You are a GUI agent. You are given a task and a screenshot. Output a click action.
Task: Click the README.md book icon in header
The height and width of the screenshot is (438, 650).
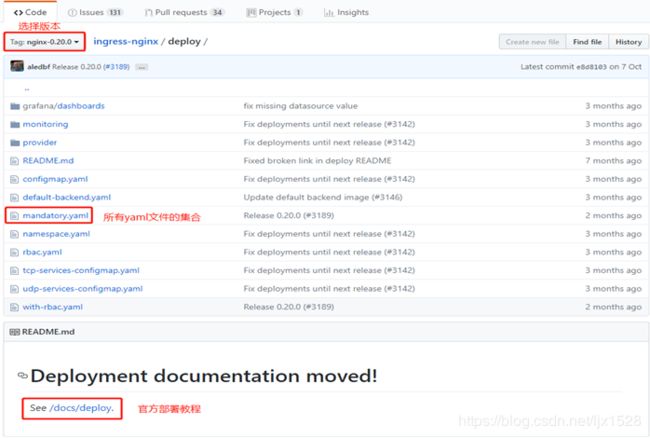click(15, 332)
